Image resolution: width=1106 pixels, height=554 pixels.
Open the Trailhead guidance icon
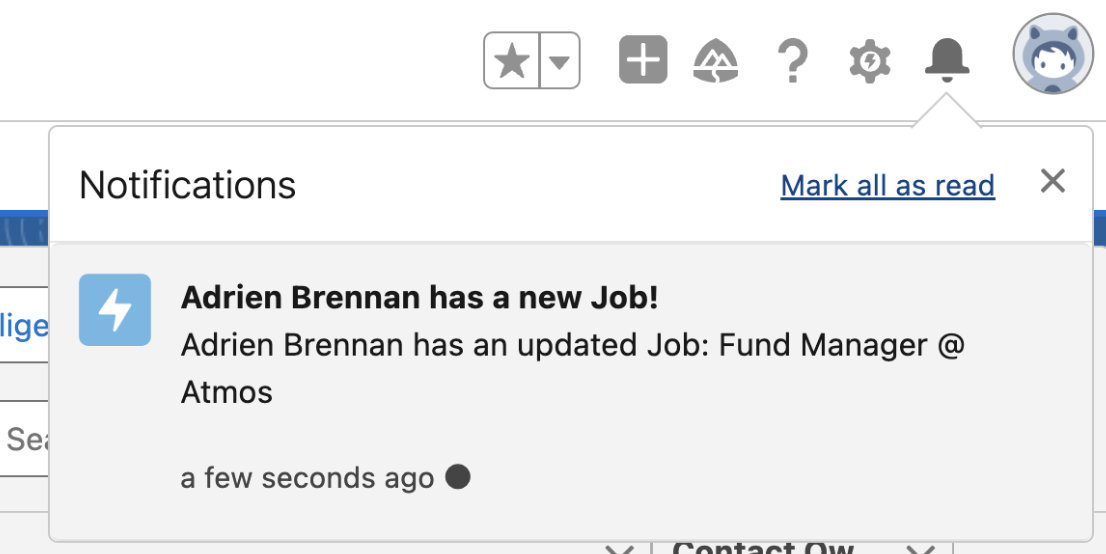click(x=716, y=62)
